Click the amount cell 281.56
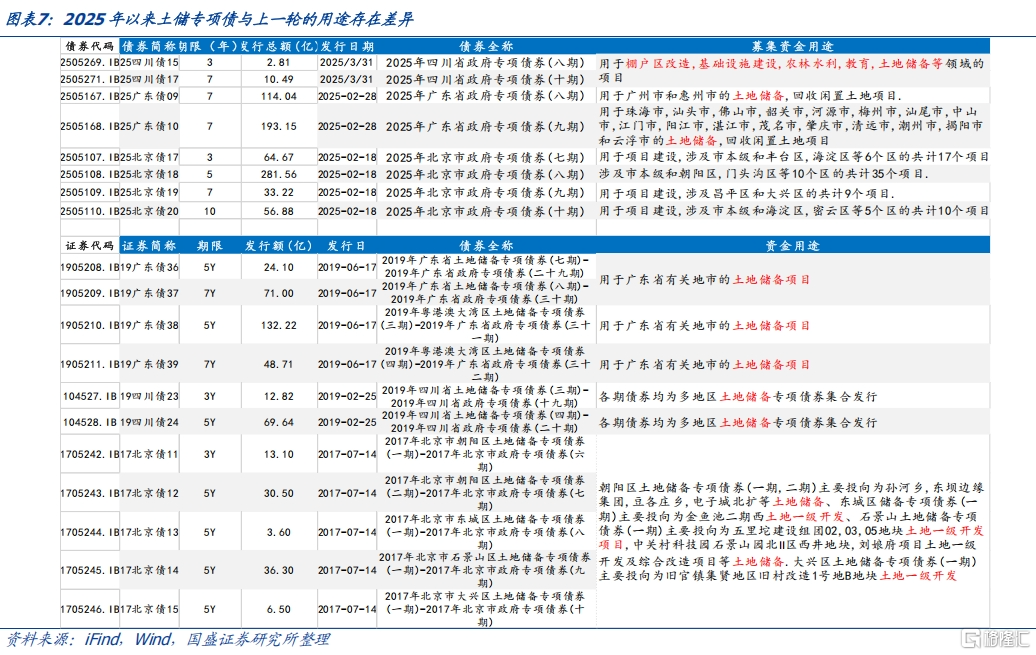The width and height of the screenshot is (1036, 655). pos(279,174)
